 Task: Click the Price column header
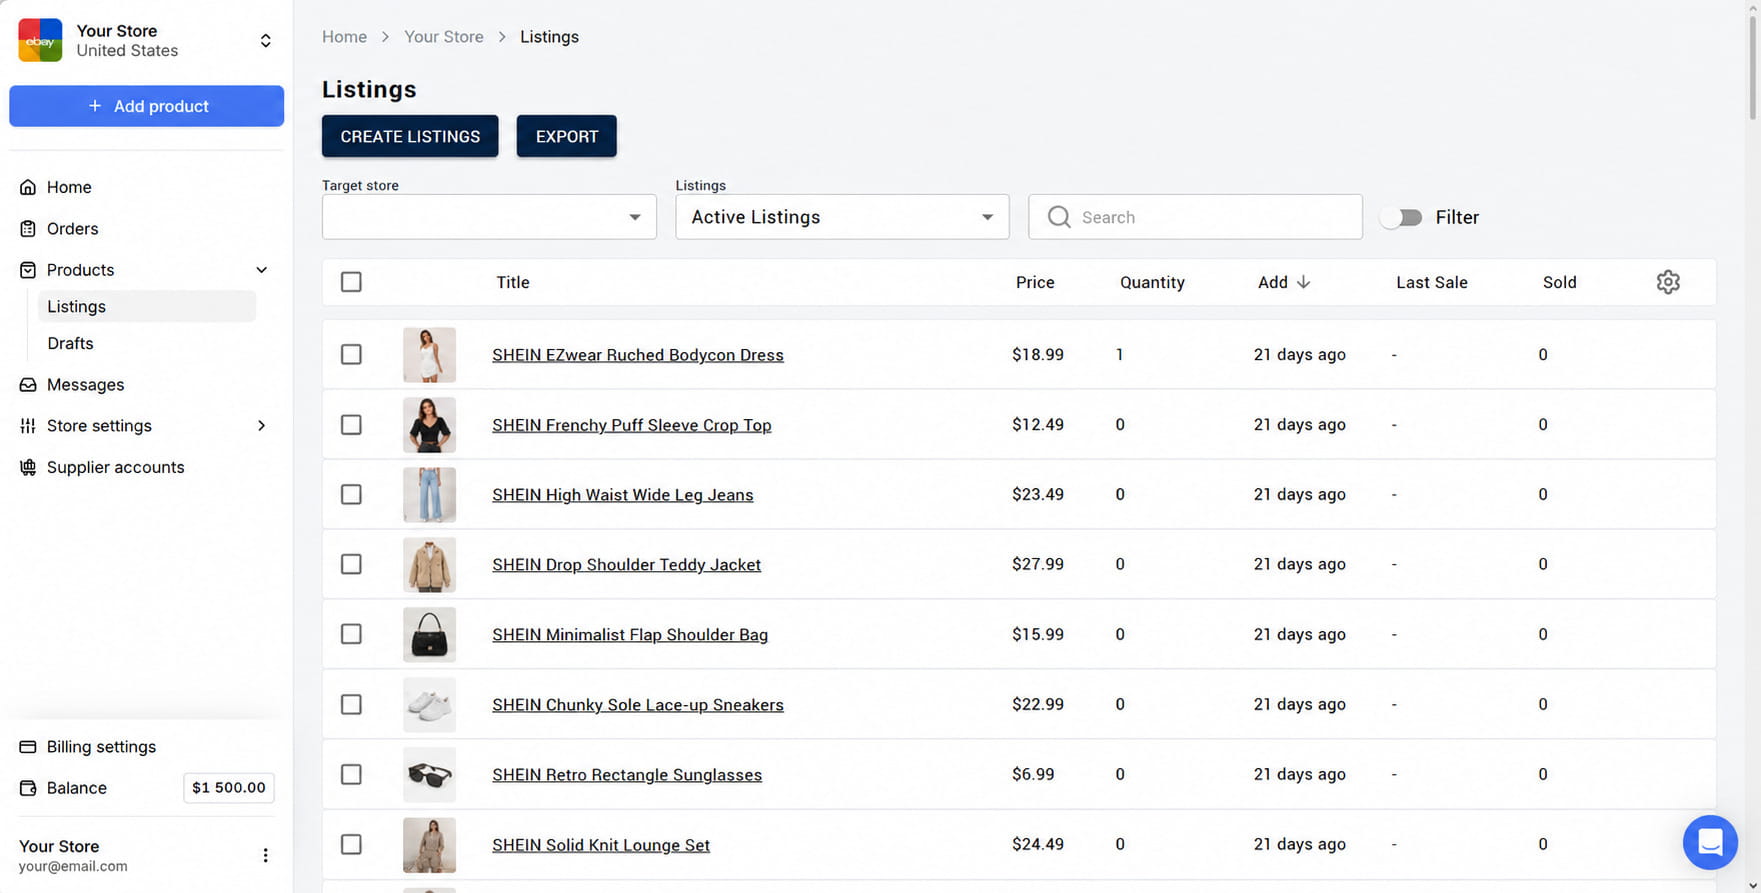[x=1035, y=282]
